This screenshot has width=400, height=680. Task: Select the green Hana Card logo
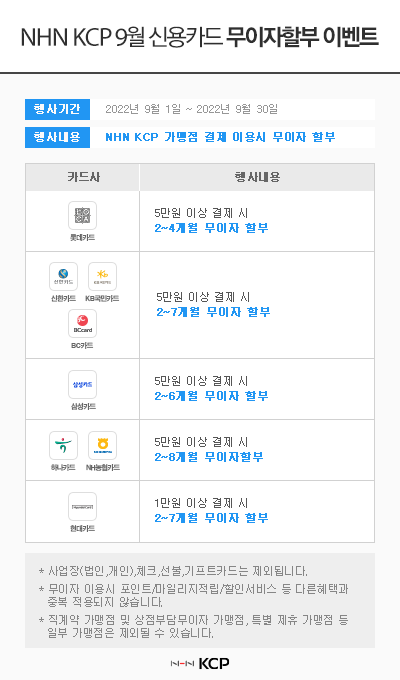coord(63,445)
